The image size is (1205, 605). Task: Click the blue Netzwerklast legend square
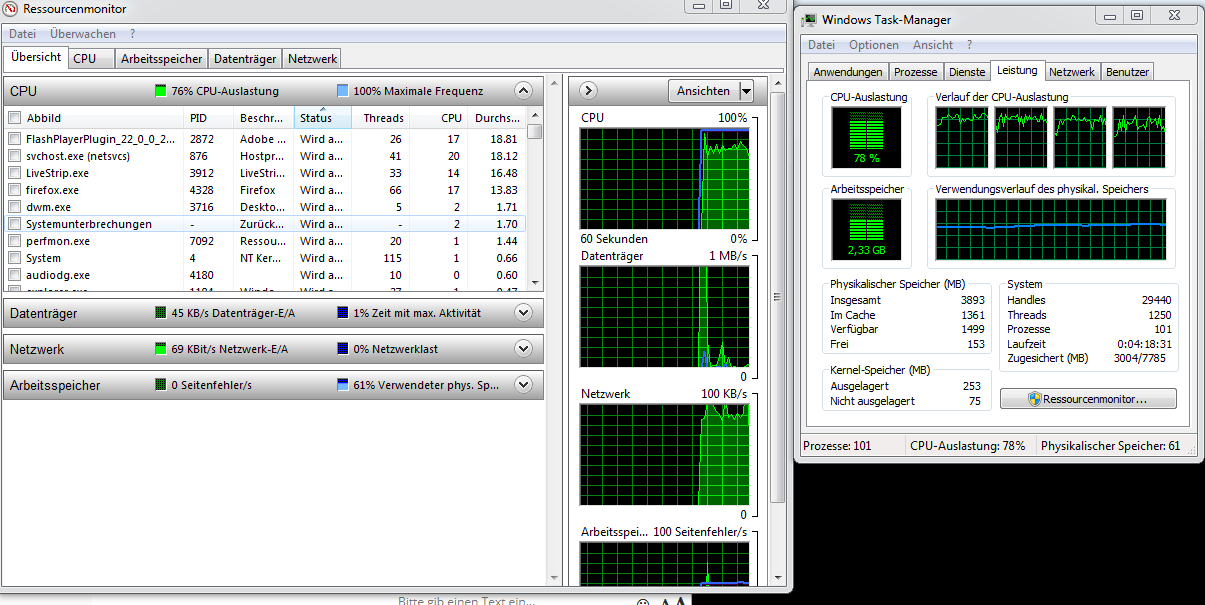click(343, 349)
